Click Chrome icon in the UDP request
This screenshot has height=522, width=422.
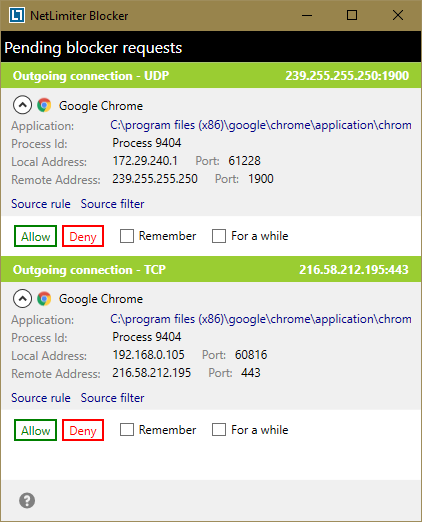pyautogui.click(x=44, y=105)
